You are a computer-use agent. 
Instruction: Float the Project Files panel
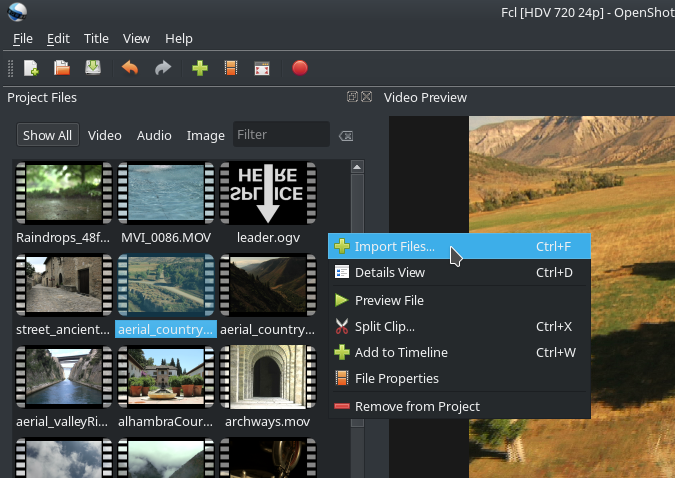pos(352,97)
